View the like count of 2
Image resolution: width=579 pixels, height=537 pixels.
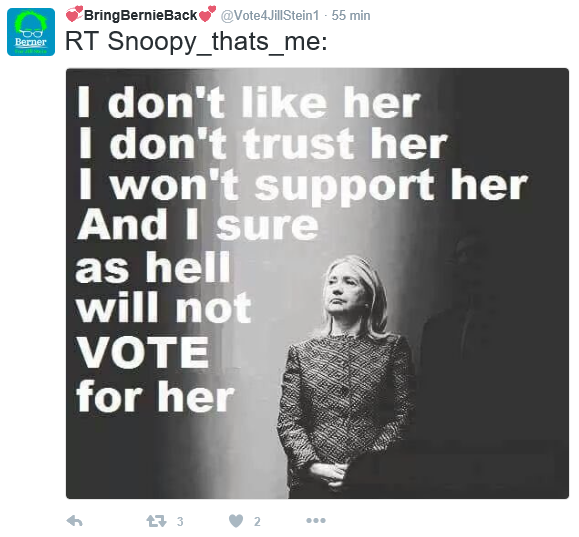pos(257,521)
